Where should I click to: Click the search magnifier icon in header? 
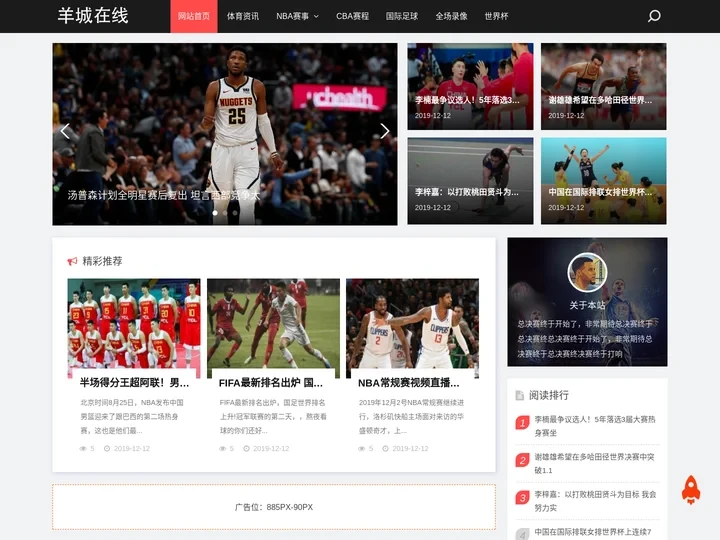click(x=654, y=16)
